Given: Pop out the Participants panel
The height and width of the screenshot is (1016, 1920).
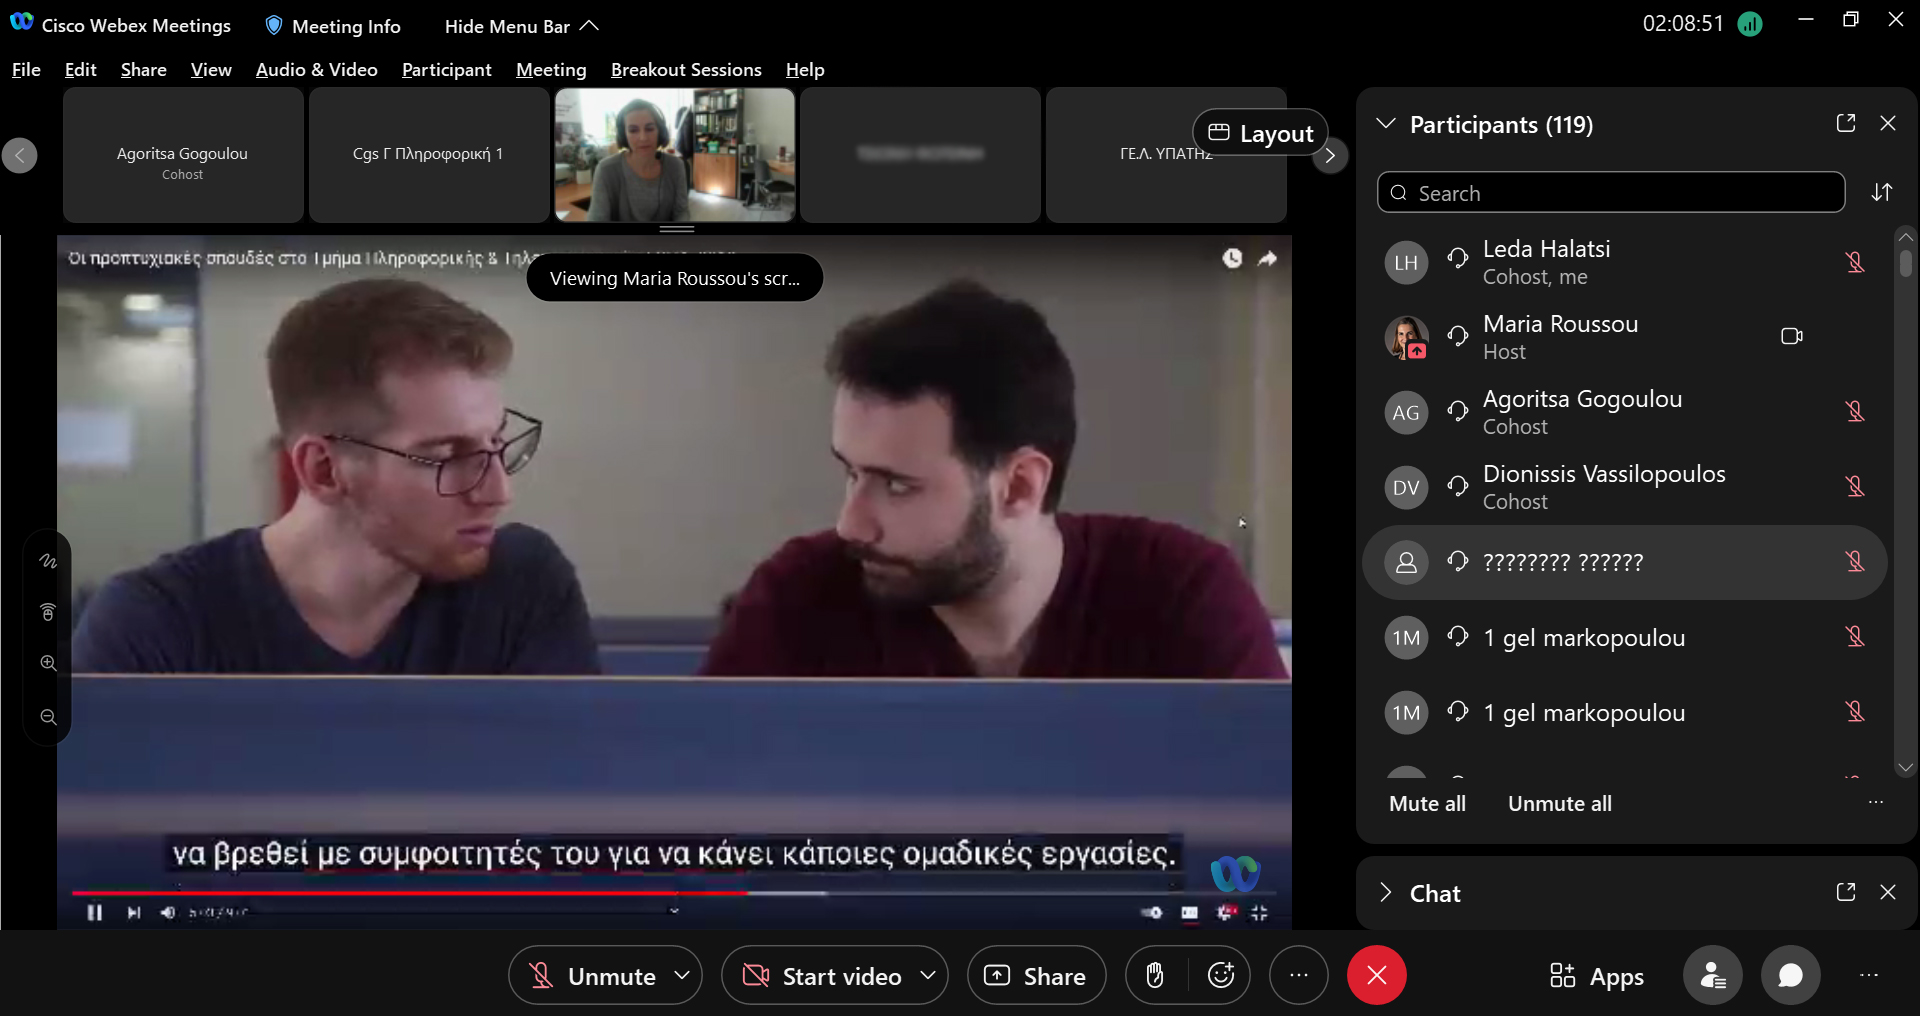Looking at the screenshot, I should click(x=1846, y=123).
